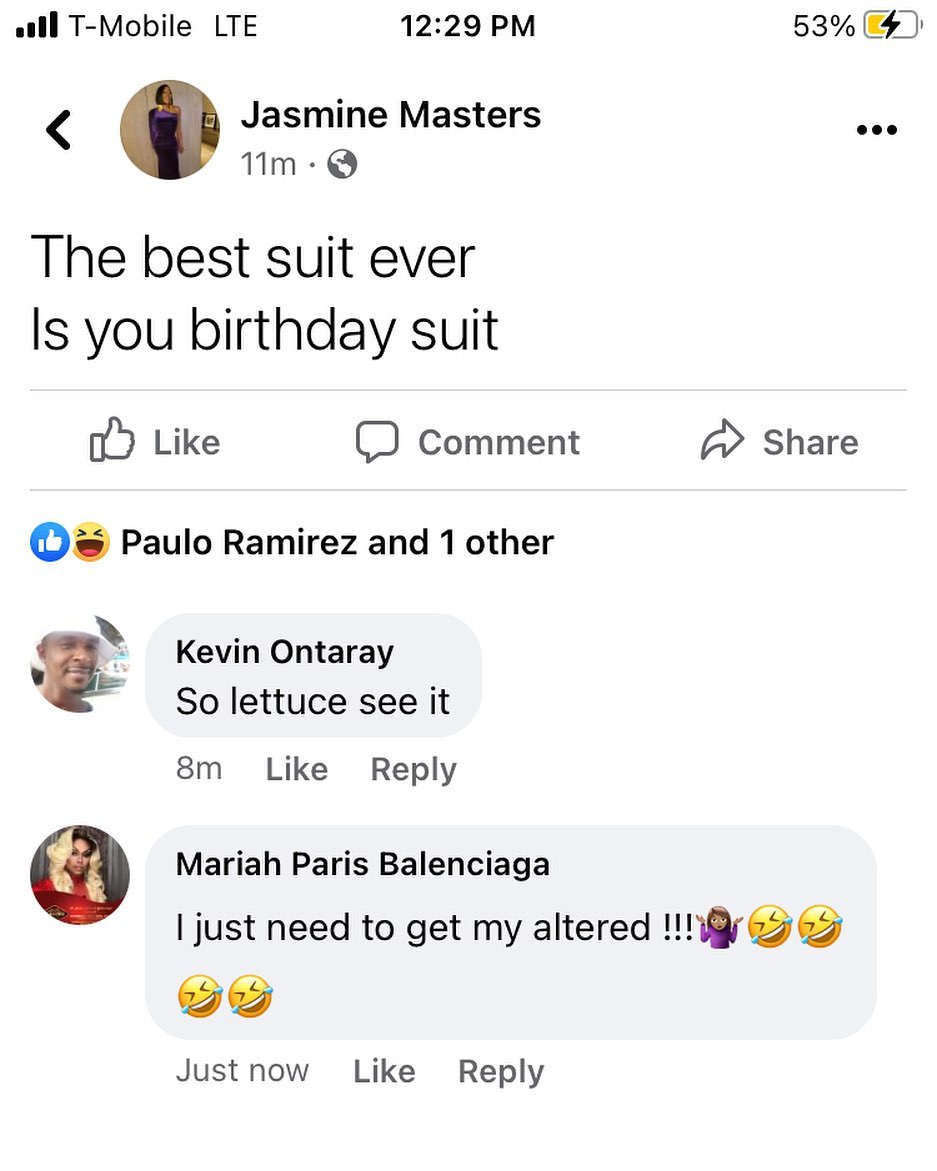This screenshot has height=1171, width=937.
Task: Open the three-dot post options menu
Action: [877, 130]
